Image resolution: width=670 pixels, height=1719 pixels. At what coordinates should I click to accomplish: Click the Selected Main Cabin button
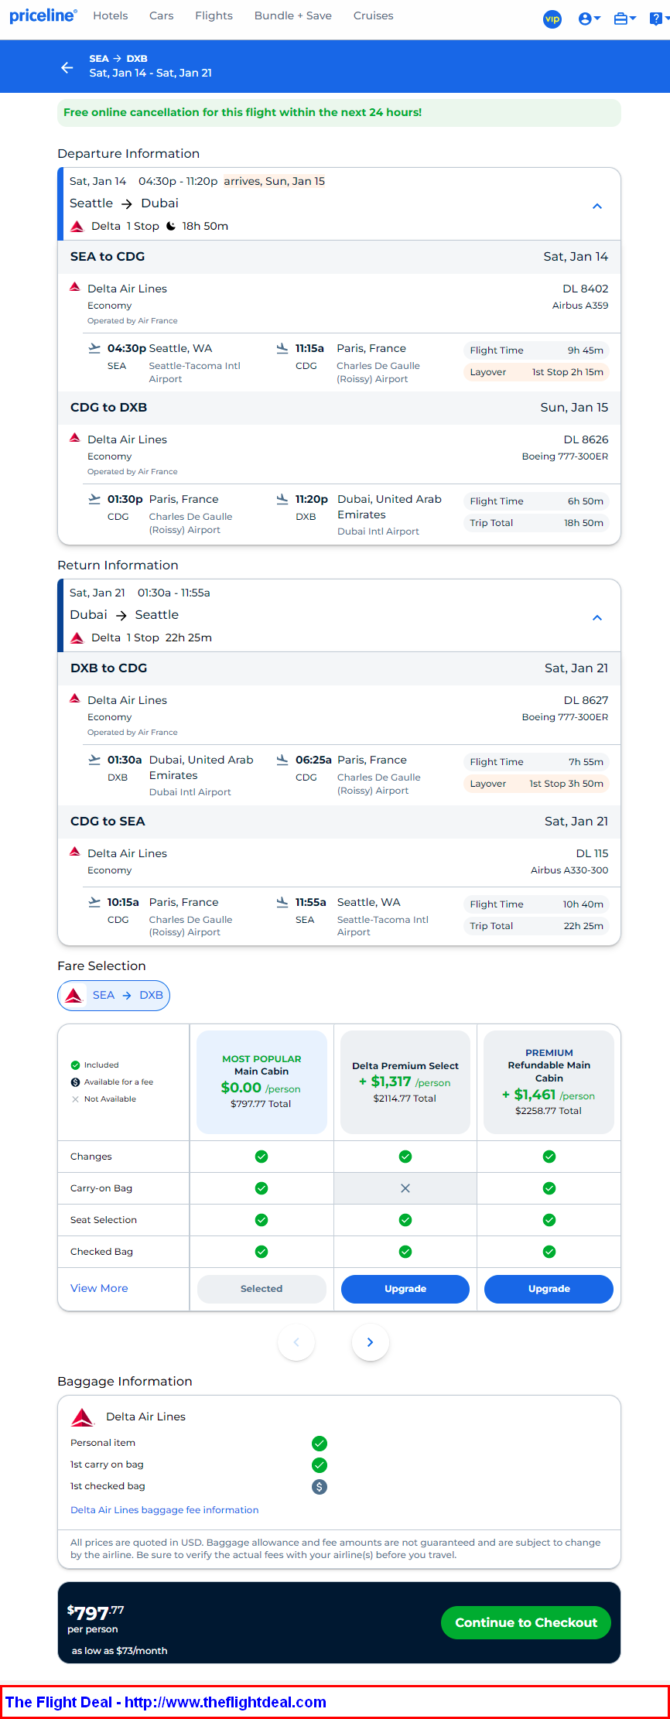click(x=261, y=1289)
